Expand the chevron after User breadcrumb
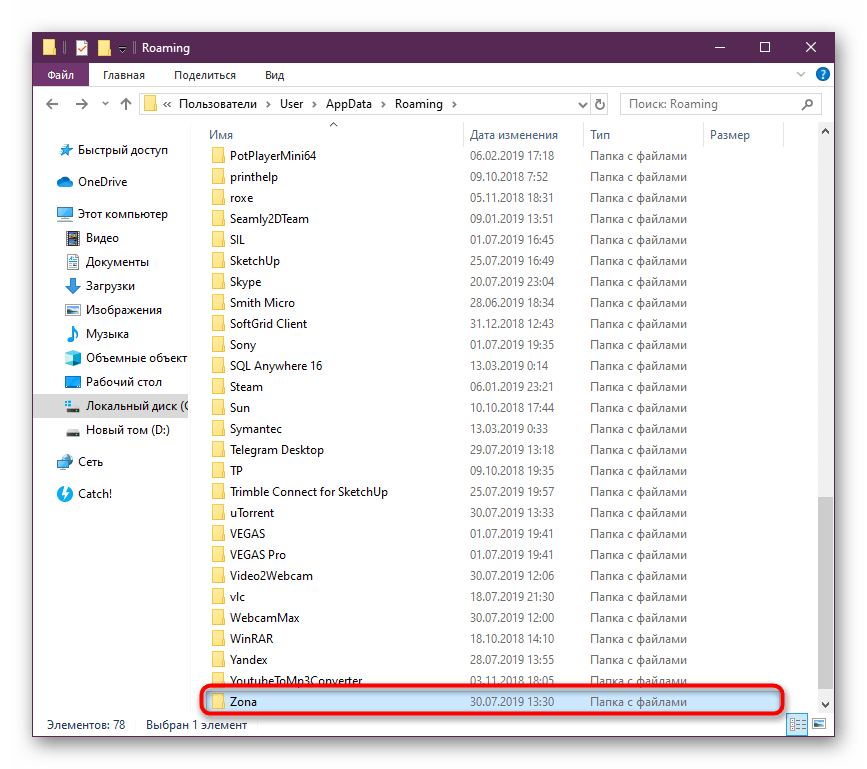 314,104
